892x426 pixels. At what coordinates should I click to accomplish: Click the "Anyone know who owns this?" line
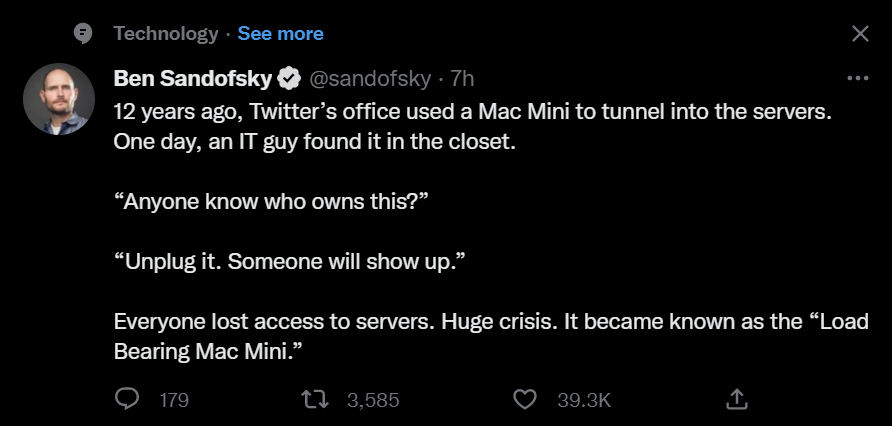(x=270, y=201)
